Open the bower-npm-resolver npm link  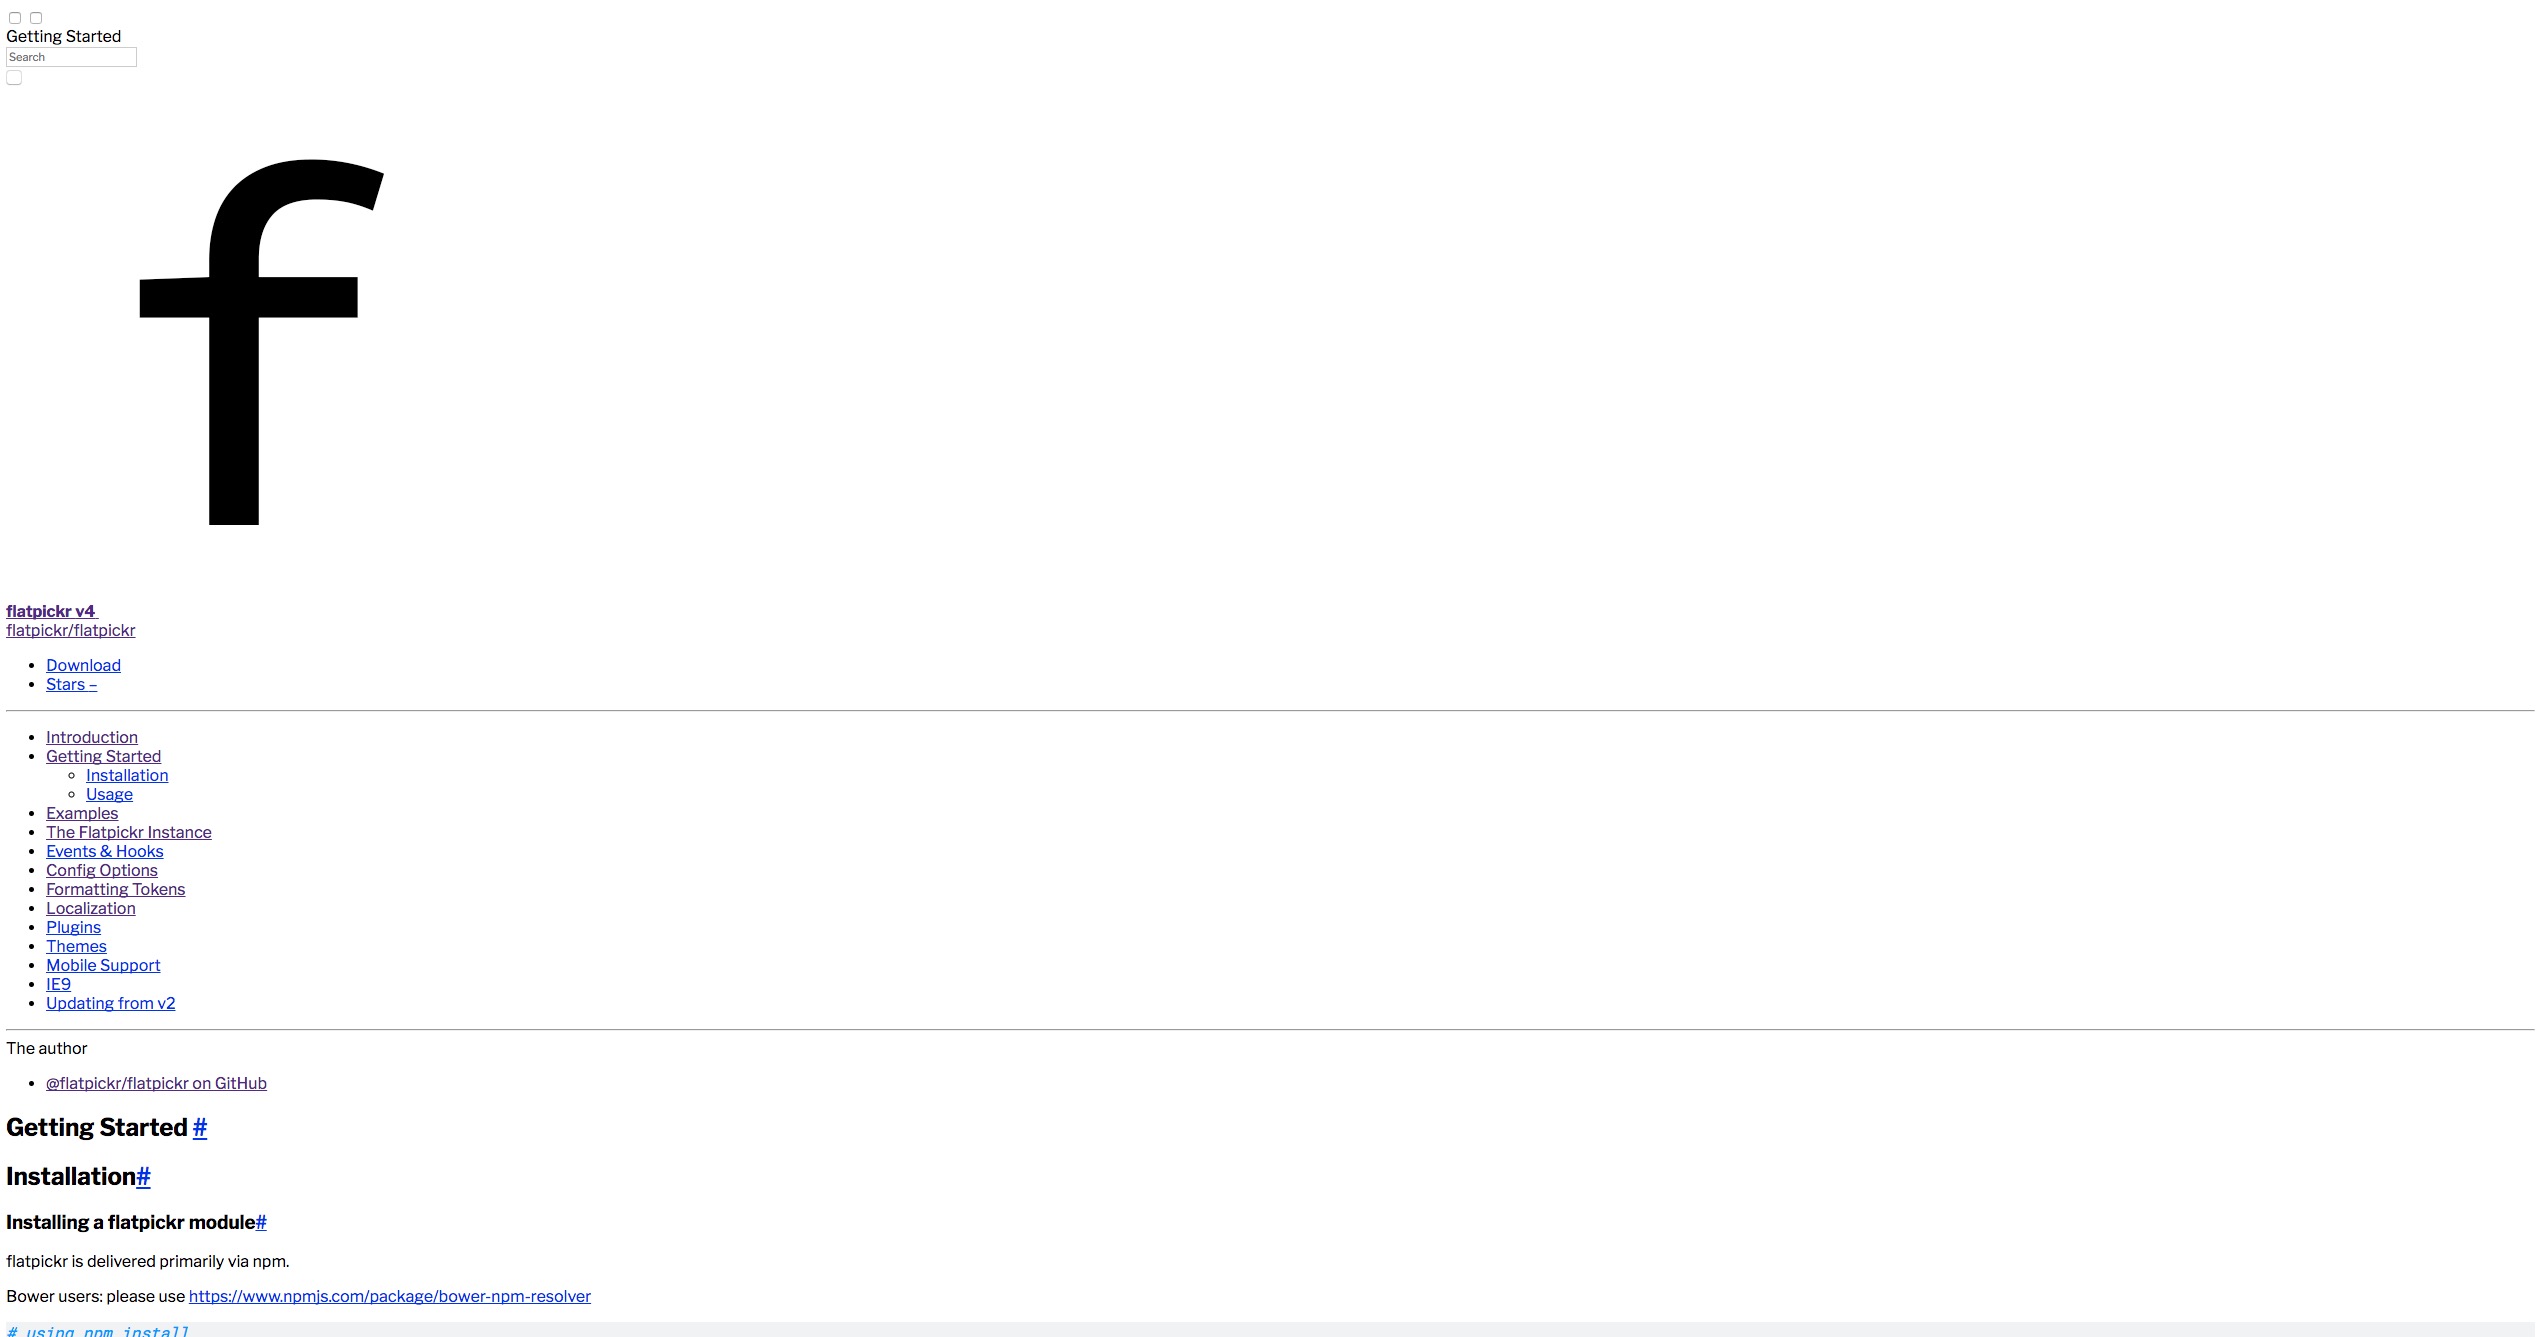(x=389, y=1296)
